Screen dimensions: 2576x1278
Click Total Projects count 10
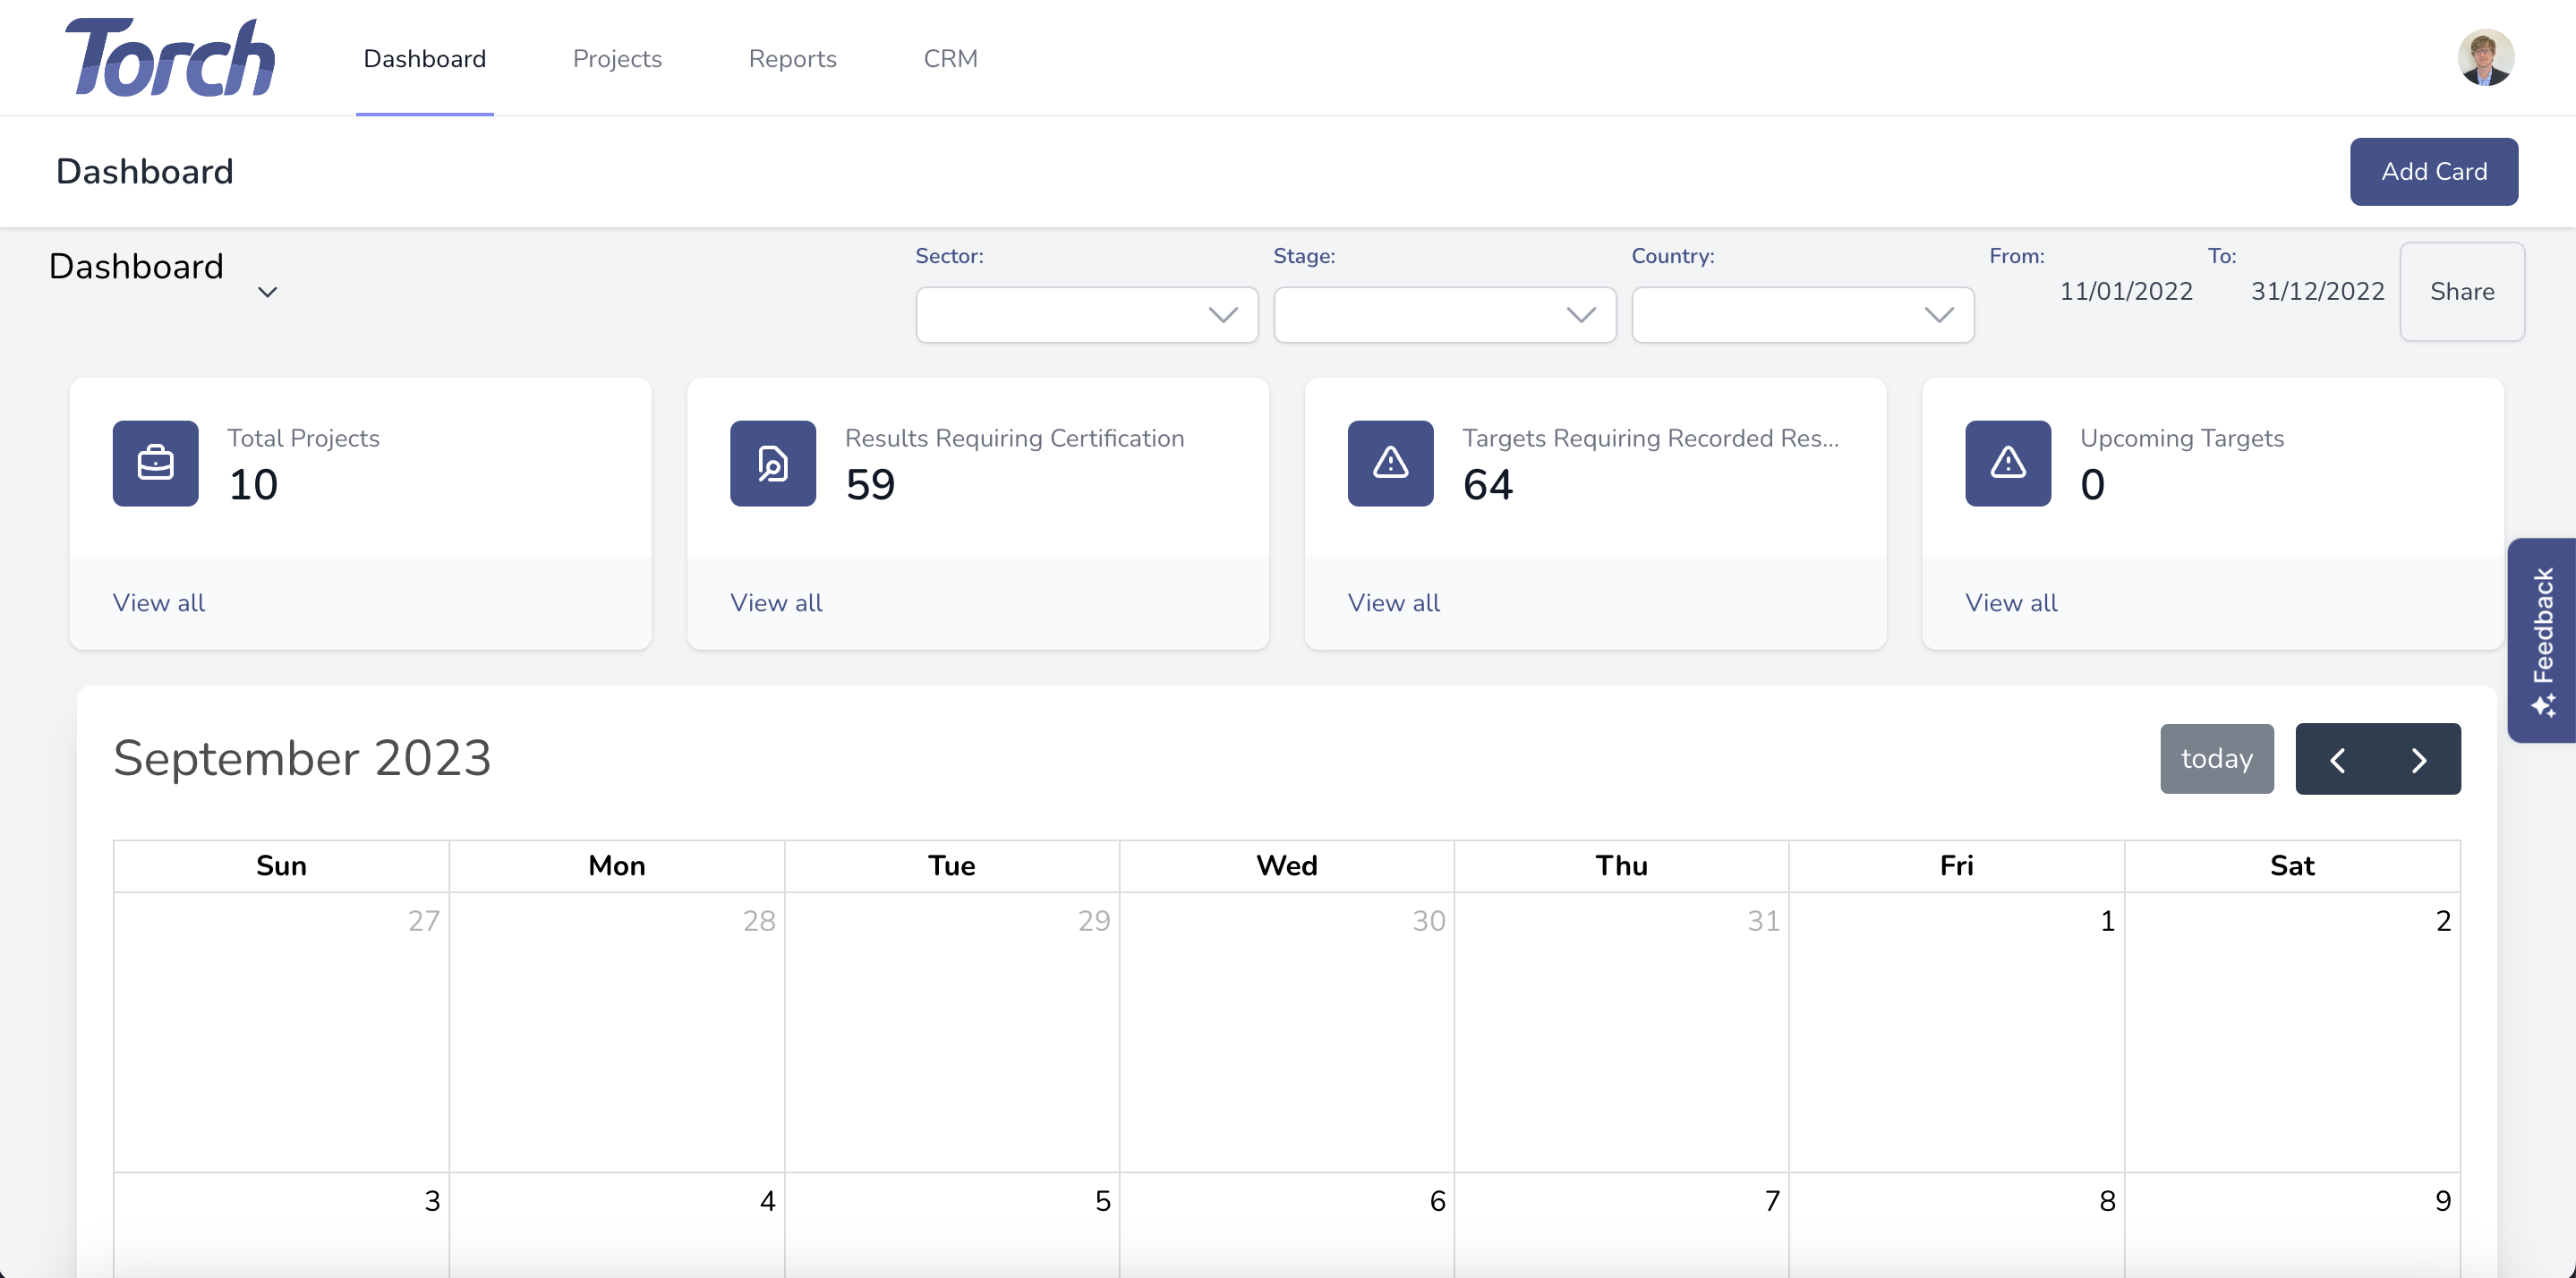tap(253, 485)
